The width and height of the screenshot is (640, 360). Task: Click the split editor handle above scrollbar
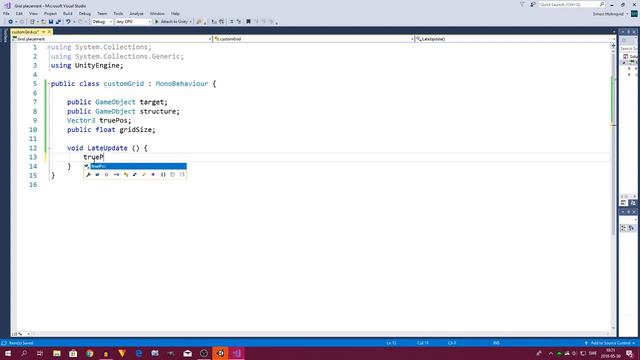[613, 46]
